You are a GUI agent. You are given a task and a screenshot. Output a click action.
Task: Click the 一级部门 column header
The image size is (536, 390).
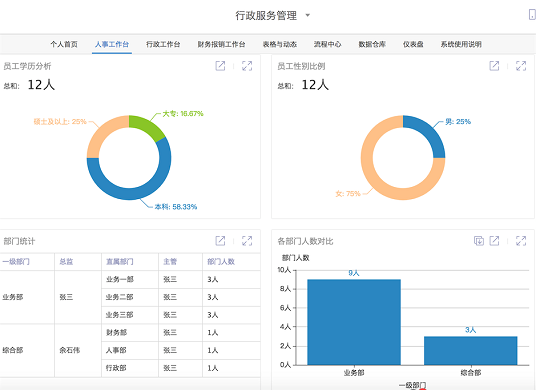click(16, 262)
